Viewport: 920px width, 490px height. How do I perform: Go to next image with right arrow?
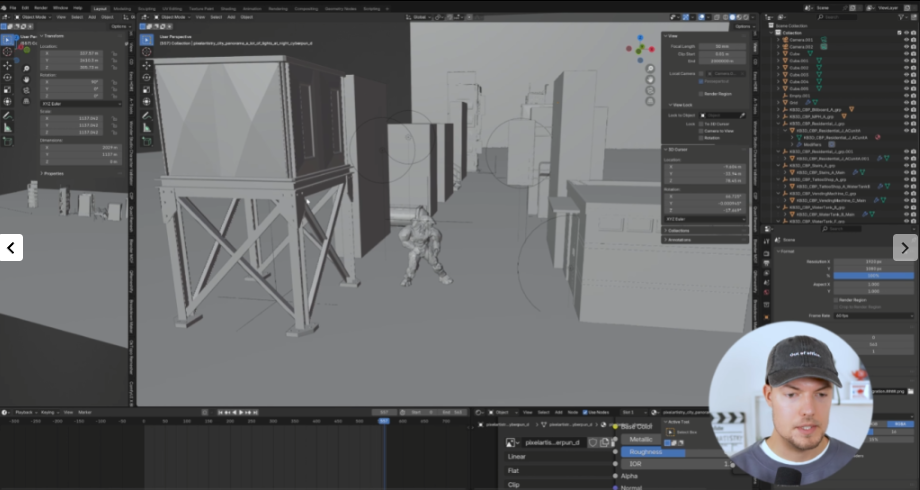click(x=904, y=248)
